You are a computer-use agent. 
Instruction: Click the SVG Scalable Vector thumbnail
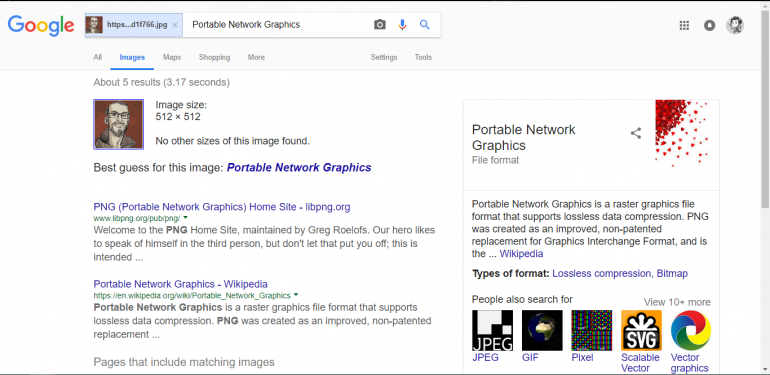tap(641, 330)
